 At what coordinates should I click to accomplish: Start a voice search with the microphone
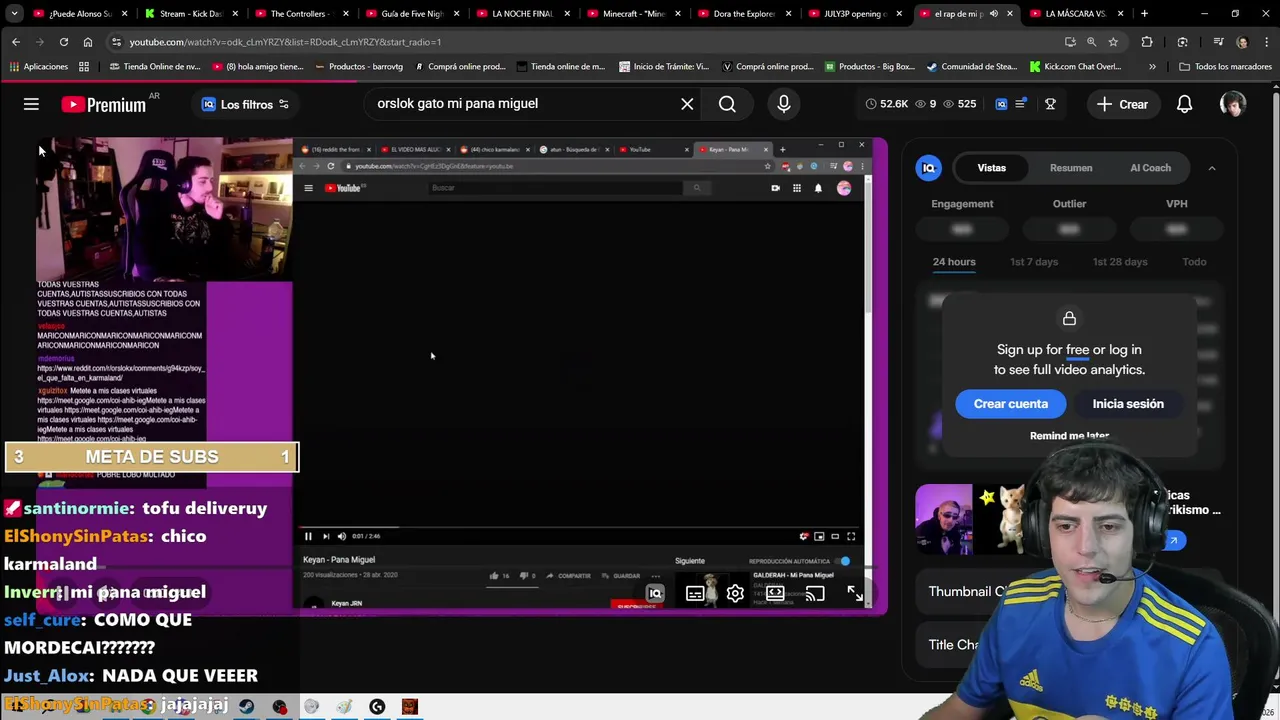click(x=784, y=104)
